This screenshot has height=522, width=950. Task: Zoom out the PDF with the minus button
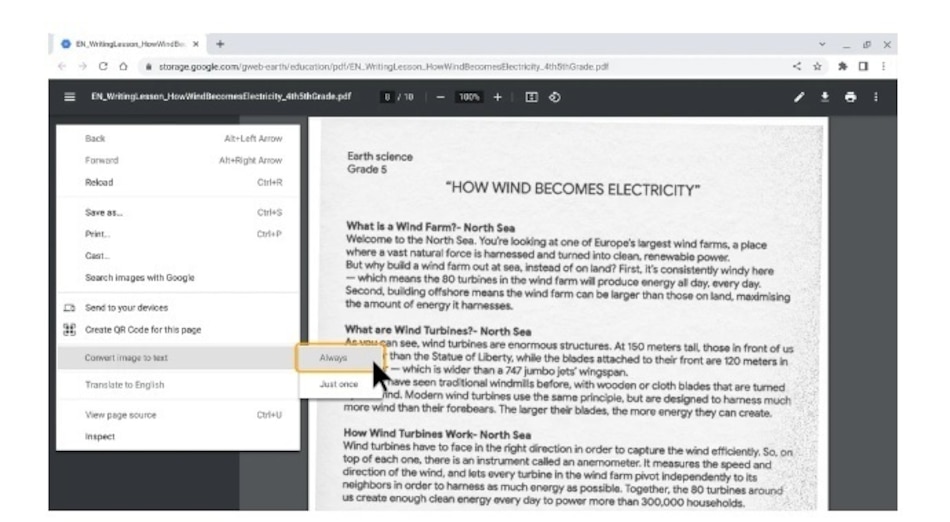(440, 97)
